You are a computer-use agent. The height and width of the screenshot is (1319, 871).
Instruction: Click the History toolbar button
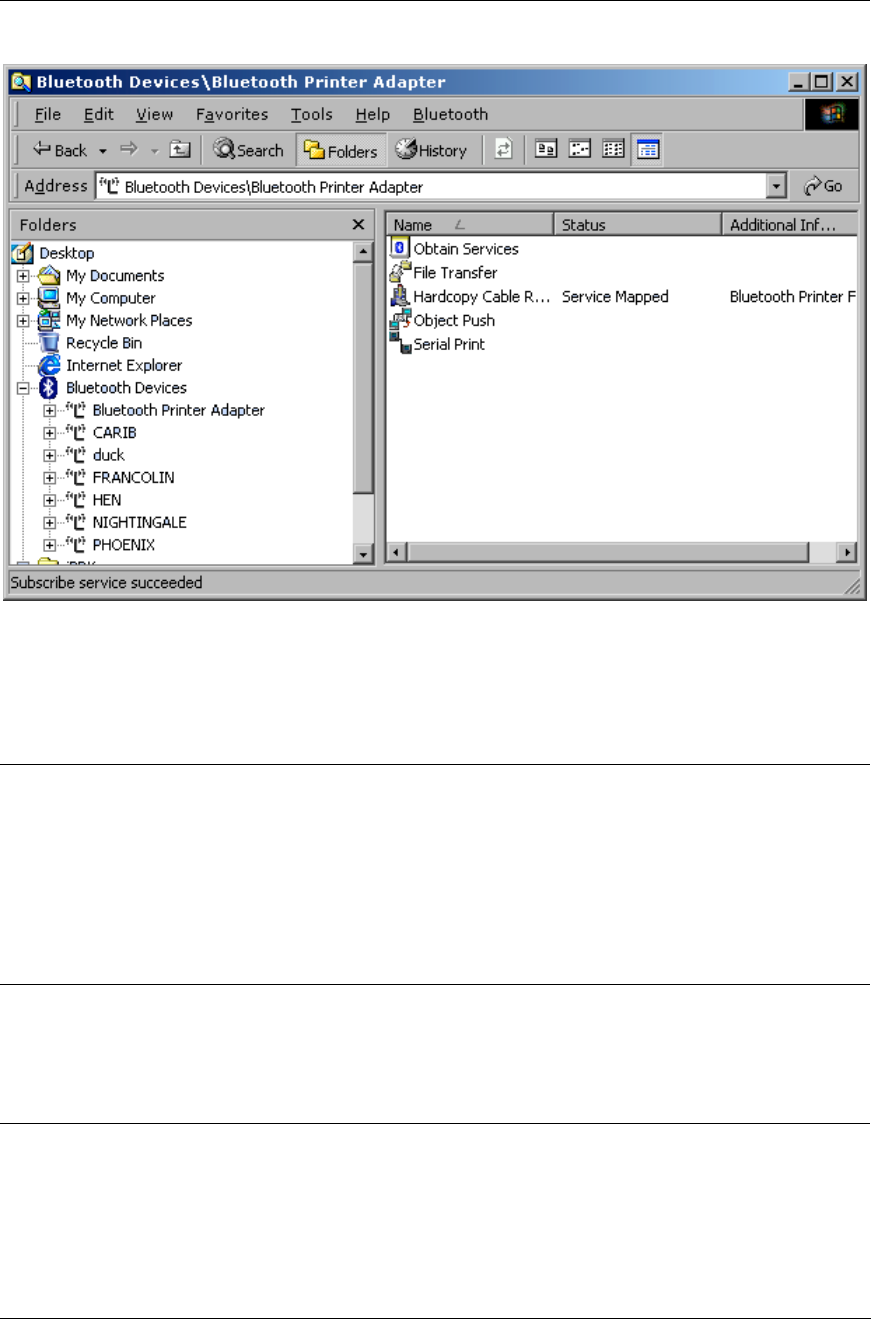coord(431,150)
